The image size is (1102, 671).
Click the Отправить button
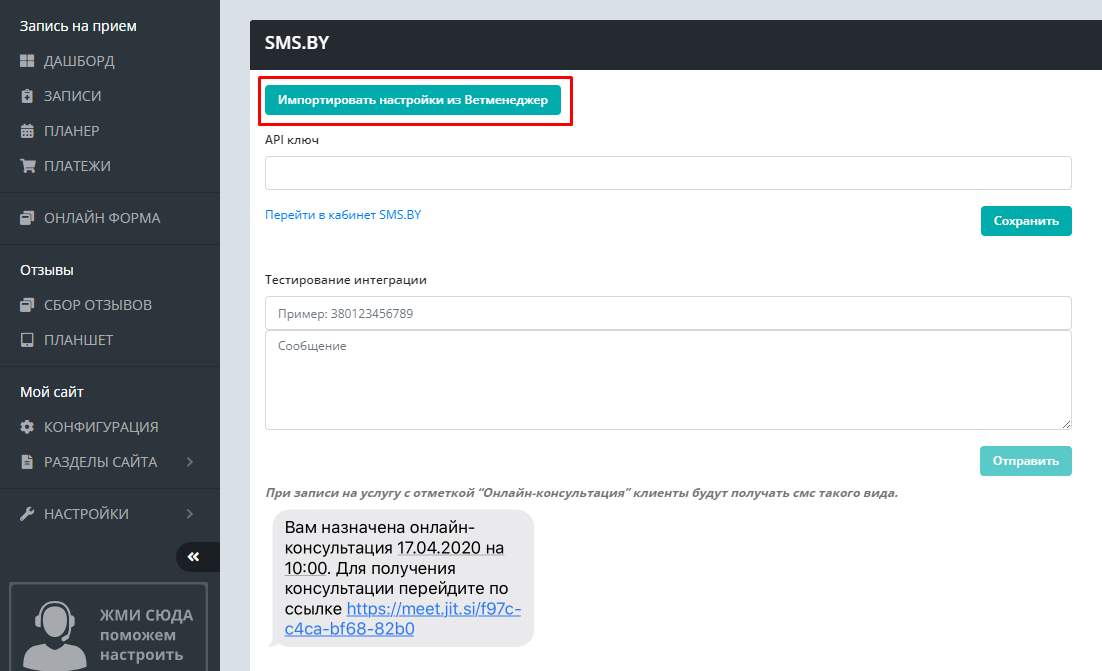tap(1026, 461)
